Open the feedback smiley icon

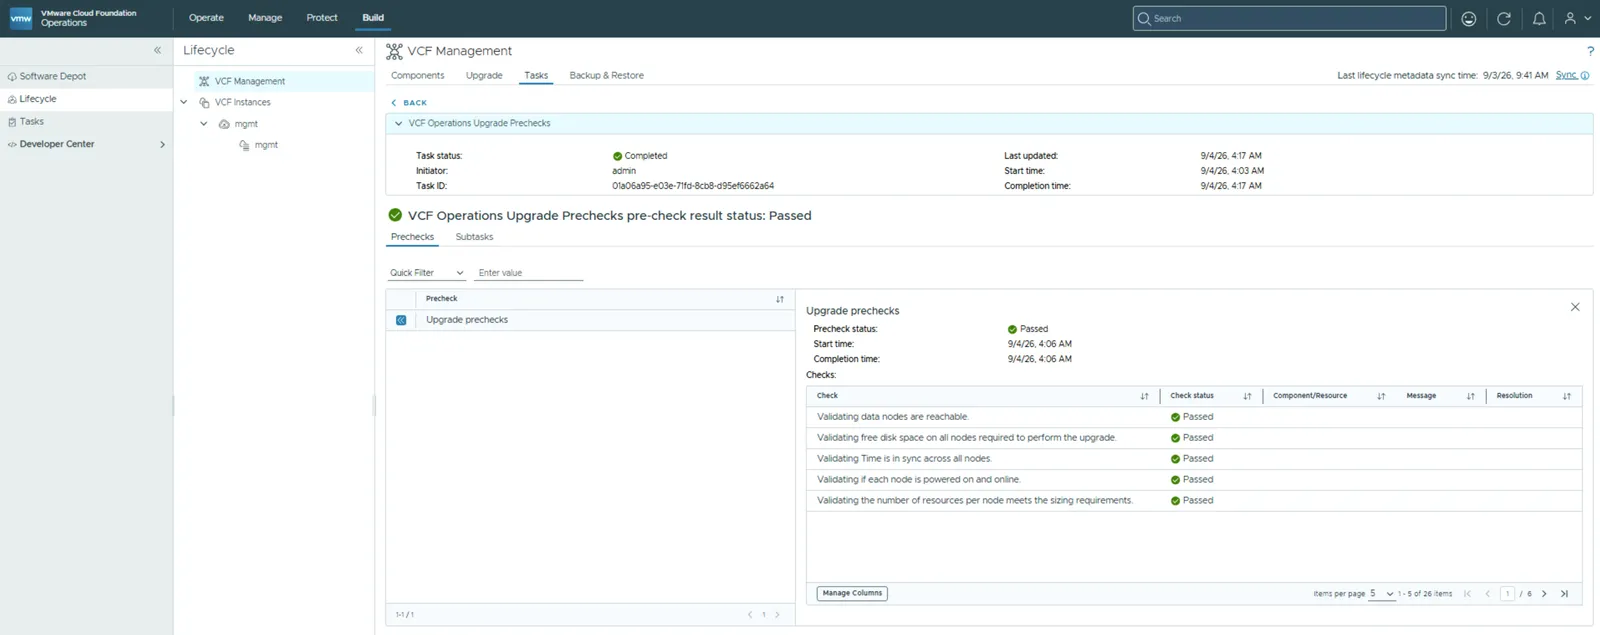point(1468,18)
